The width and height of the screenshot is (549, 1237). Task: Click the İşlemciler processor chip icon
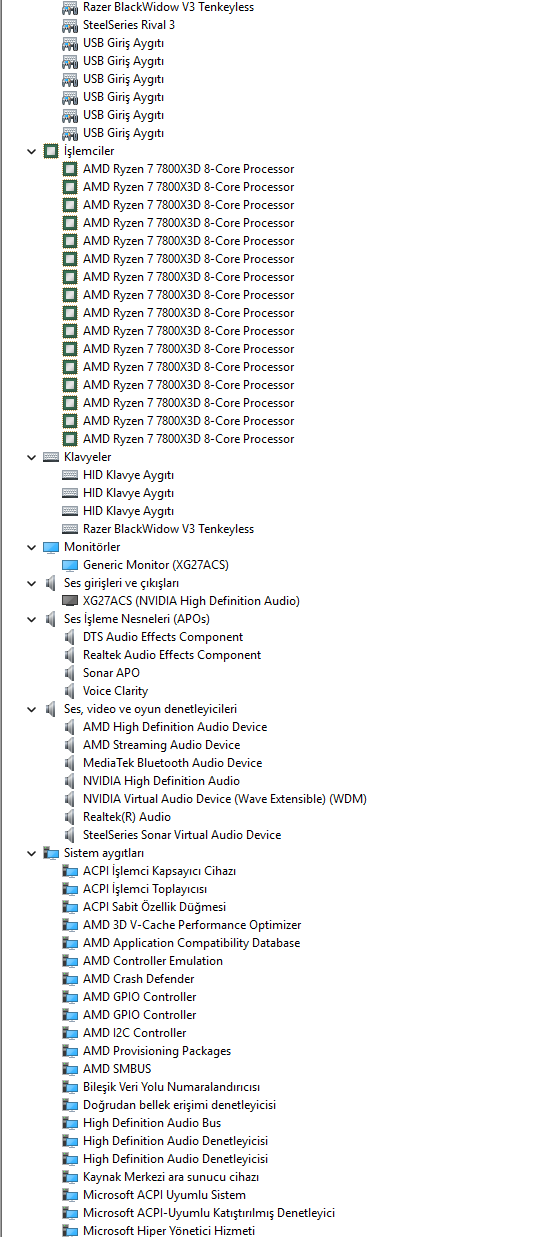(x=51, y=151)
